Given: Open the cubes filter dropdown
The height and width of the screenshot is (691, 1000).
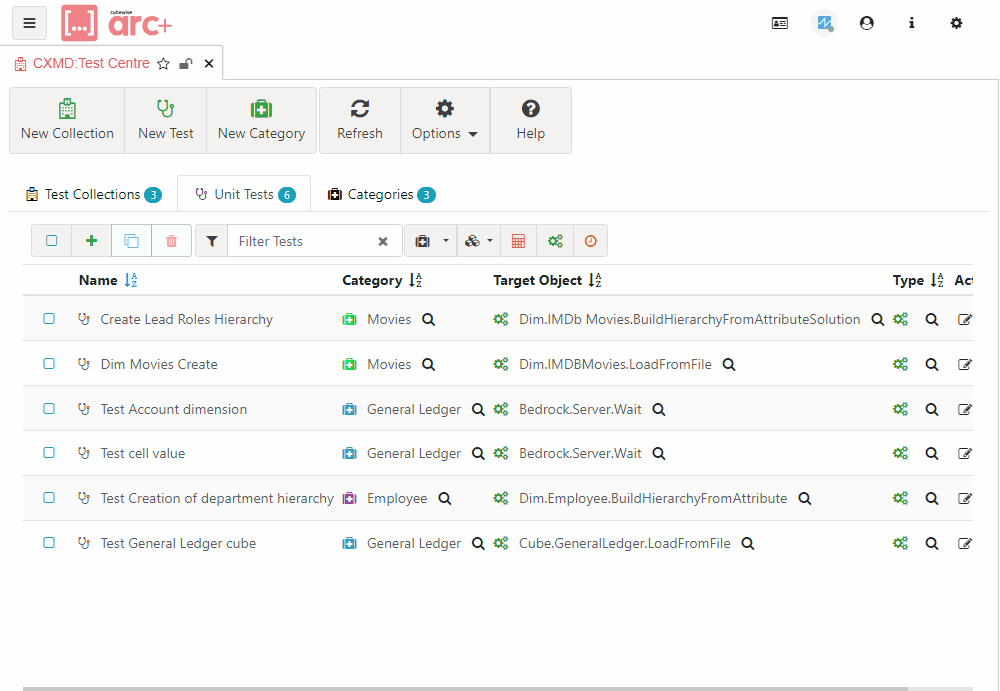Looking at the screenshot, I should click(x=479, y=241).
